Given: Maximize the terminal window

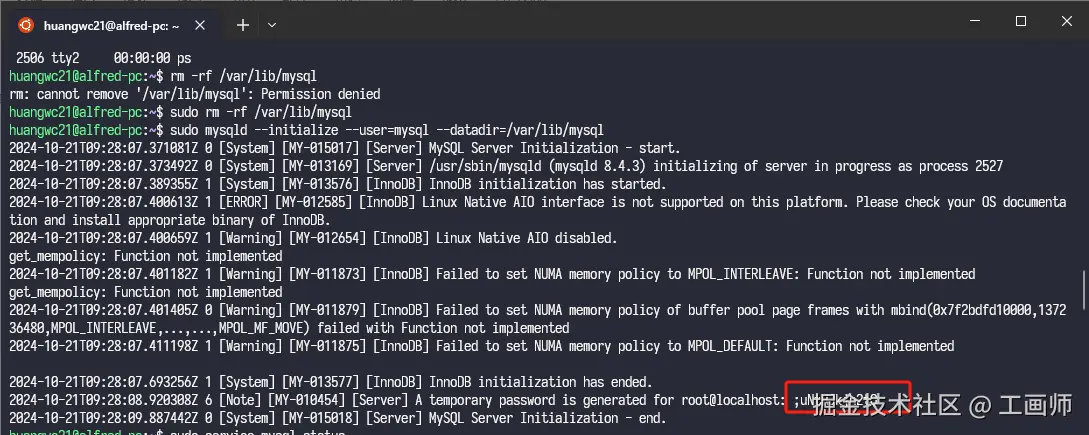Looking at the screenshot, I should tap(1020, 22).
